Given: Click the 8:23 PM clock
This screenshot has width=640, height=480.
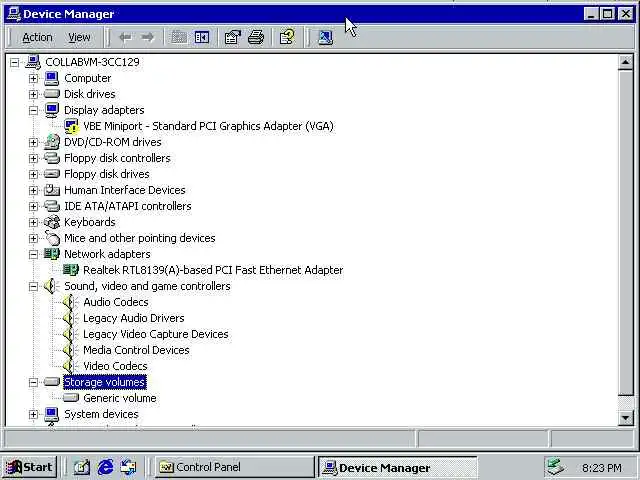Looking at the screenshot, I should [602, 468].
